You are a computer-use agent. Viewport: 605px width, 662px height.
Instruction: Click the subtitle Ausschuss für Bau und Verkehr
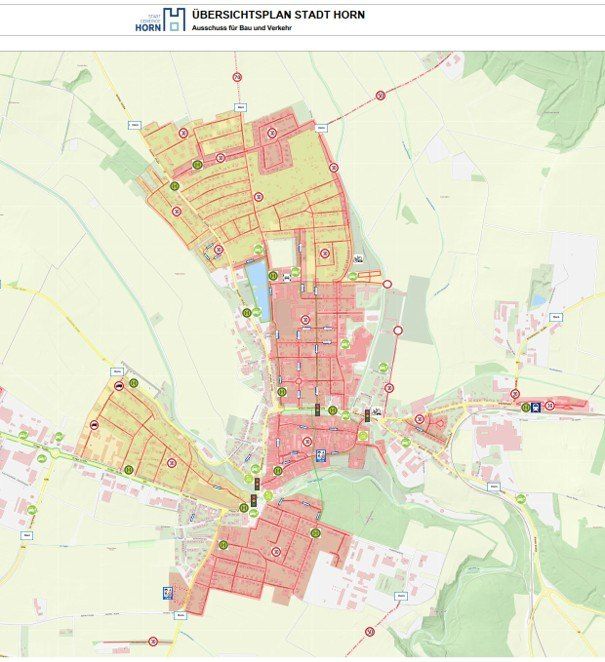(x=241, y=28)
